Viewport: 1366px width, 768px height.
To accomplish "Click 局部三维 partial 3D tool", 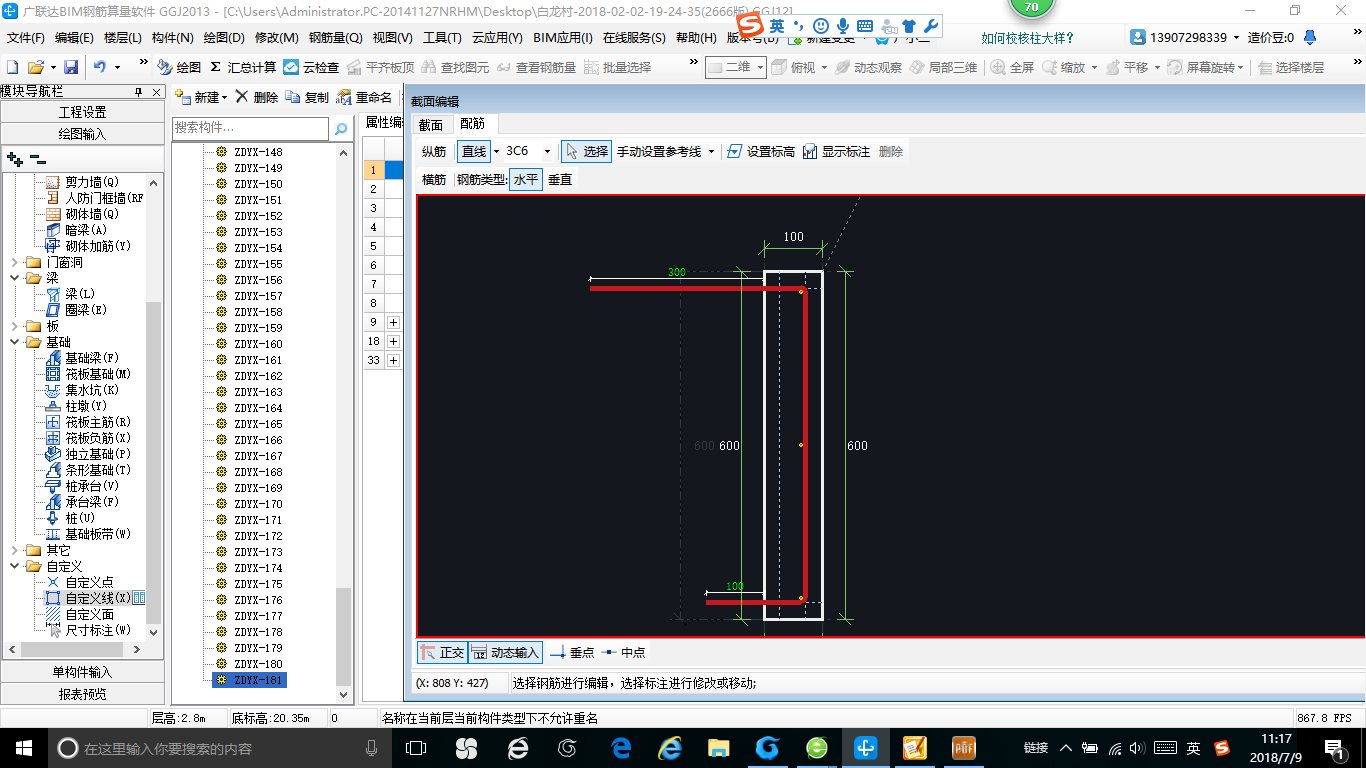I will (x=943, y=67).
